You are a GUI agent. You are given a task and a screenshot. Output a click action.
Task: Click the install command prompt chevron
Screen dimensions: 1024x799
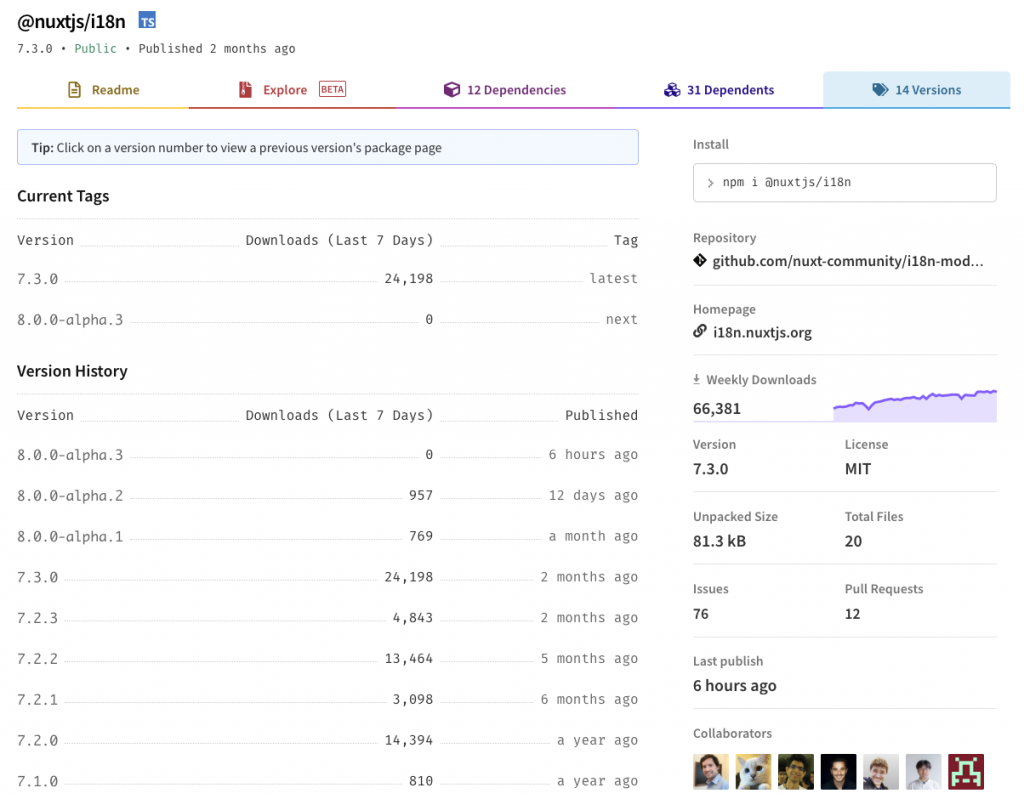pyautogui.click(x=711, y=183)
